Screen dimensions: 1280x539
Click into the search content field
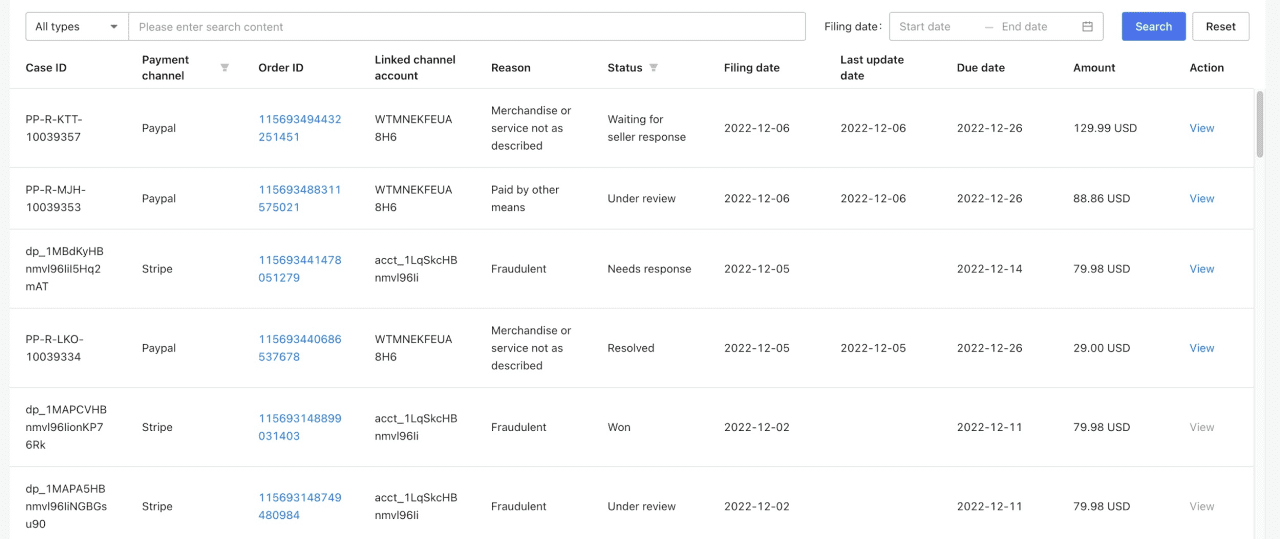[467, 27]
